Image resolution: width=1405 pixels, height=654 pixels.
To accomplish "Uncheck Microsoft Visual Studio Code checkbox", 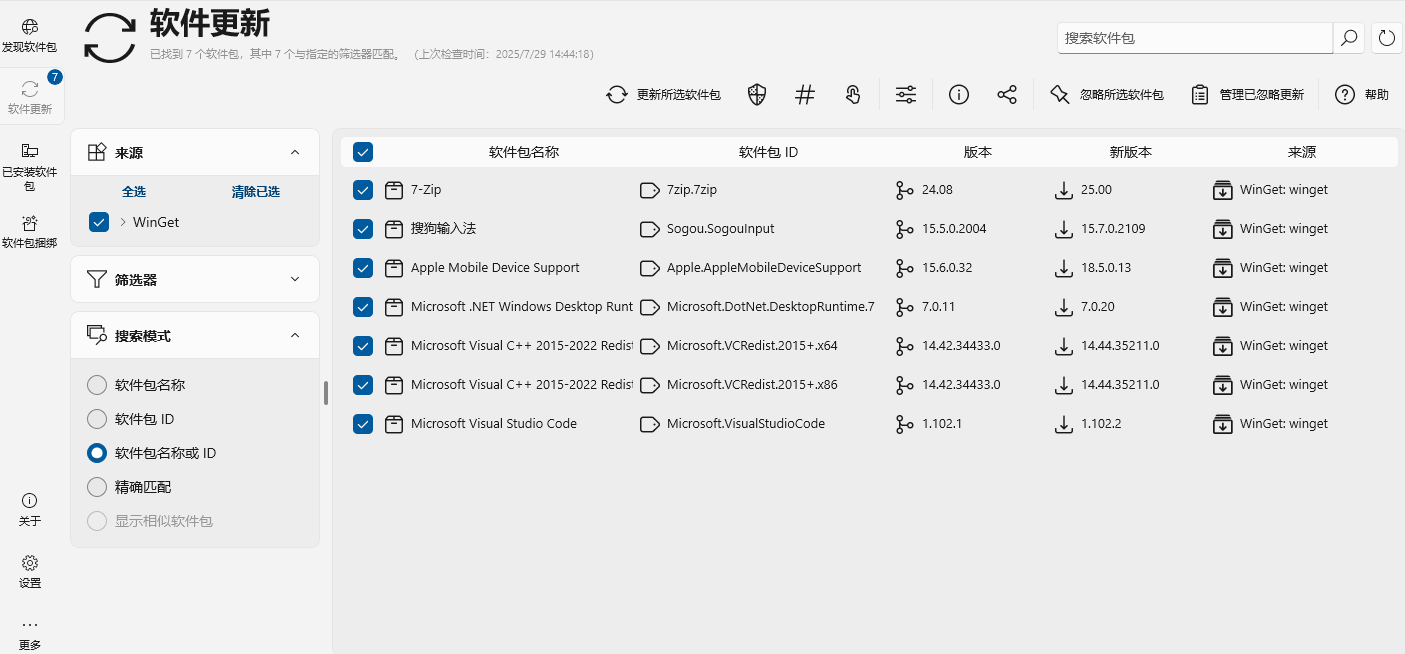I will point(363,424).
